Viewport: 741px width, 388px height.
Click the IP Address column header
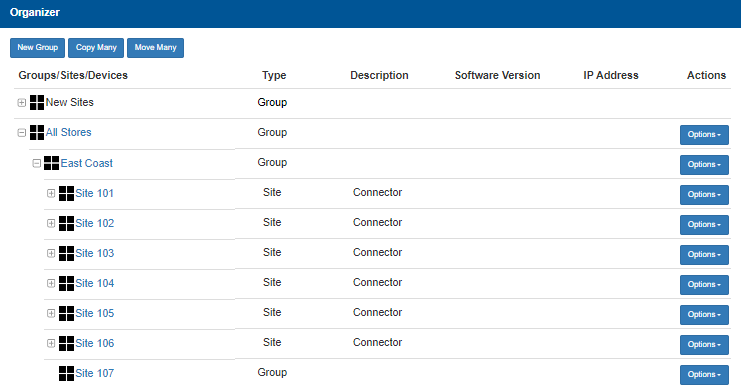click(611, 75)
